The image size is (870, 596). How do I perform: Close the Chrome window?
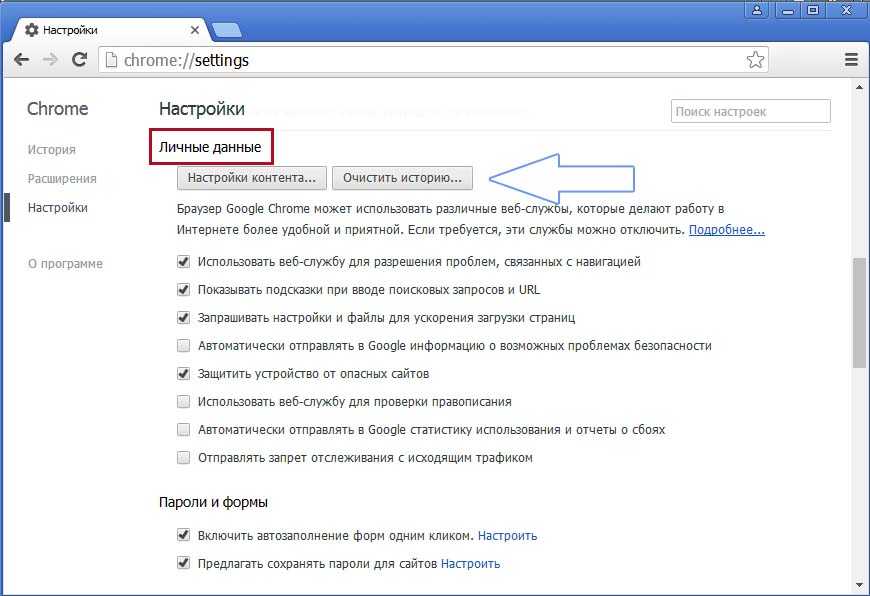(846, 9)
